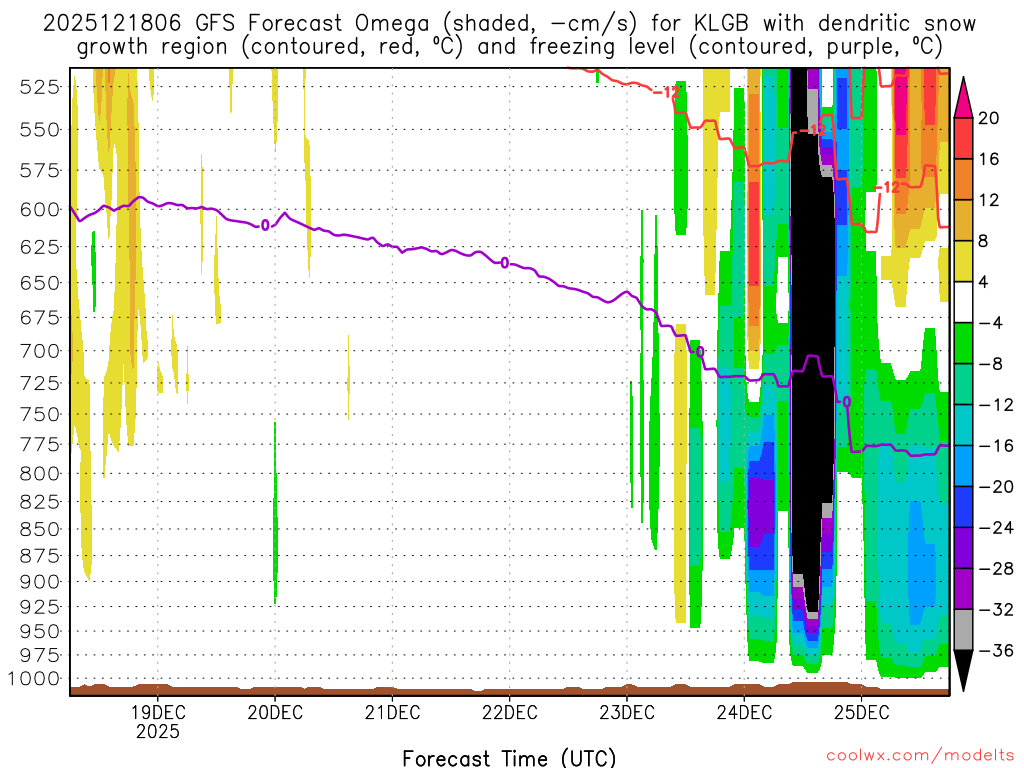Click the 850 pressure level label
1024x768 pixels.
pyautogui.click(x=40, y=529)
